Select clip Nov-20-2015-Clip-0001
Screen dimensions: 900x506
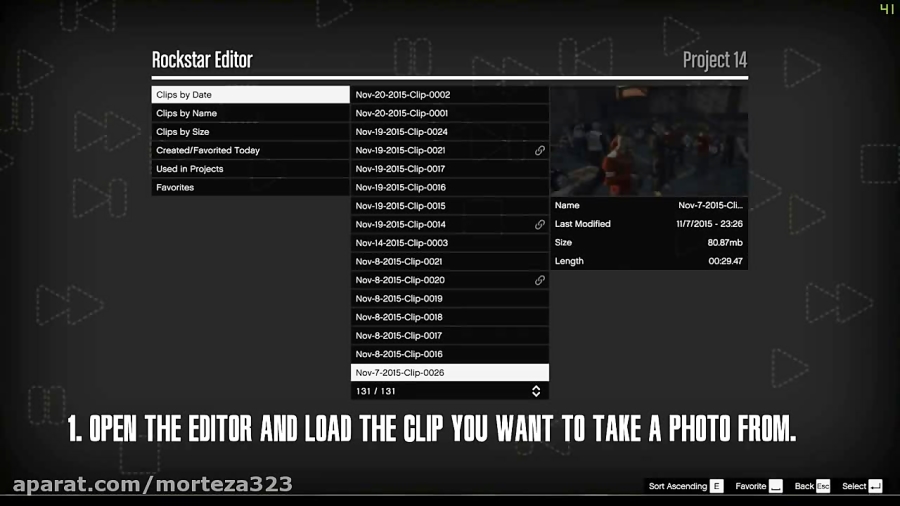pyautogui.click(x=449, y=113)
